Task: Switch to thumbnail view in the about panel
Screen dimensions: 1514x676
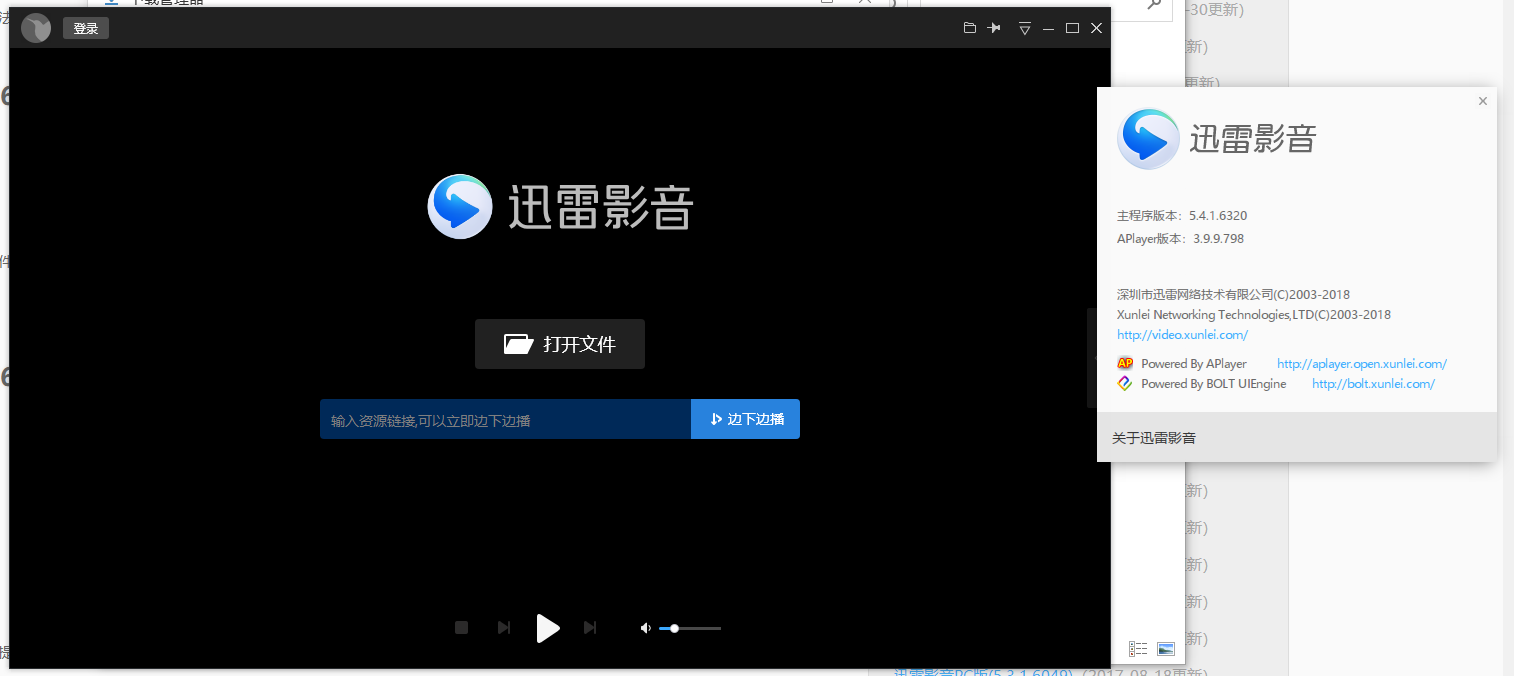Action: click(x=1165, y=648)
